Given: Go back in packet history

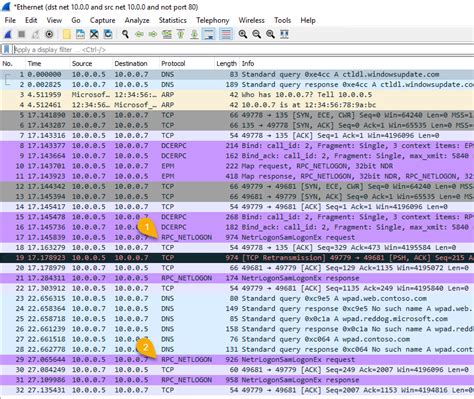Looking at the screenshot, I should click(139, 34).
